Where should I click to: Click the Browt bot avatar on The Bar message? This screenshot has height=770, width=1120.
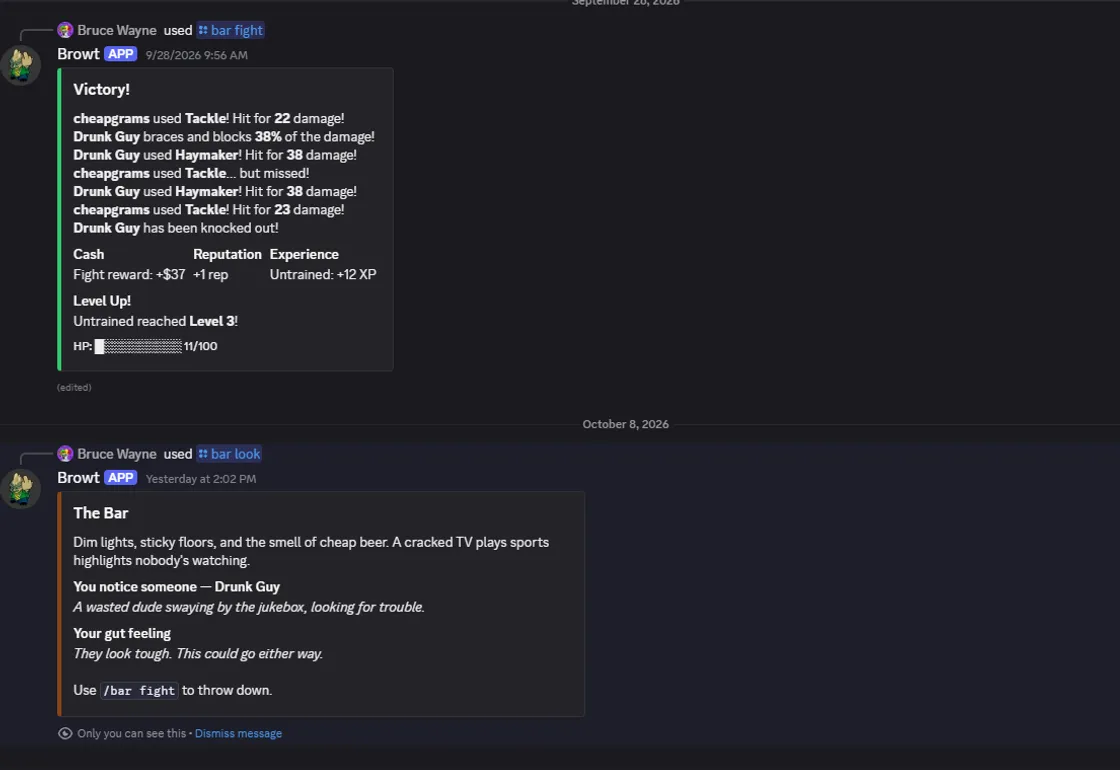[21, 489]
